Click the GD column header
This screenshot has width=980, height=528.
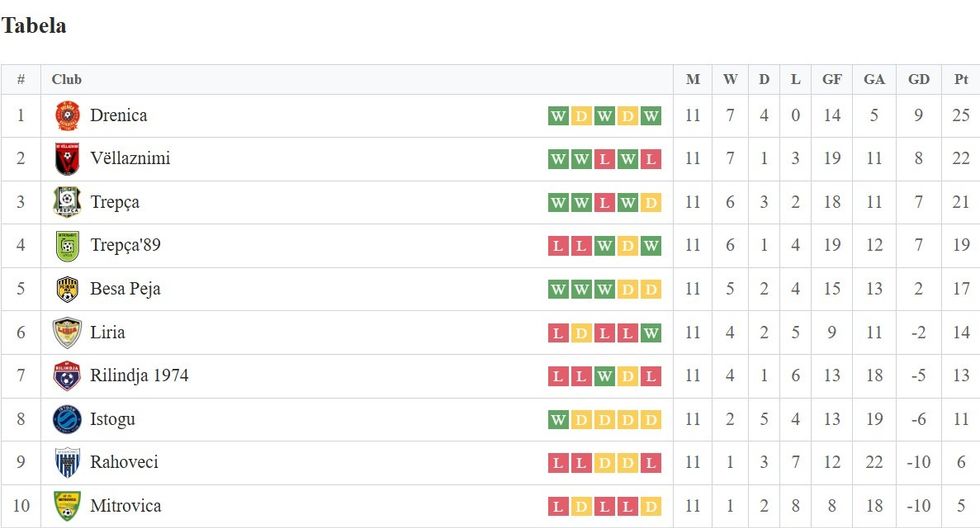pyautogui.click(x=918, y=80)
